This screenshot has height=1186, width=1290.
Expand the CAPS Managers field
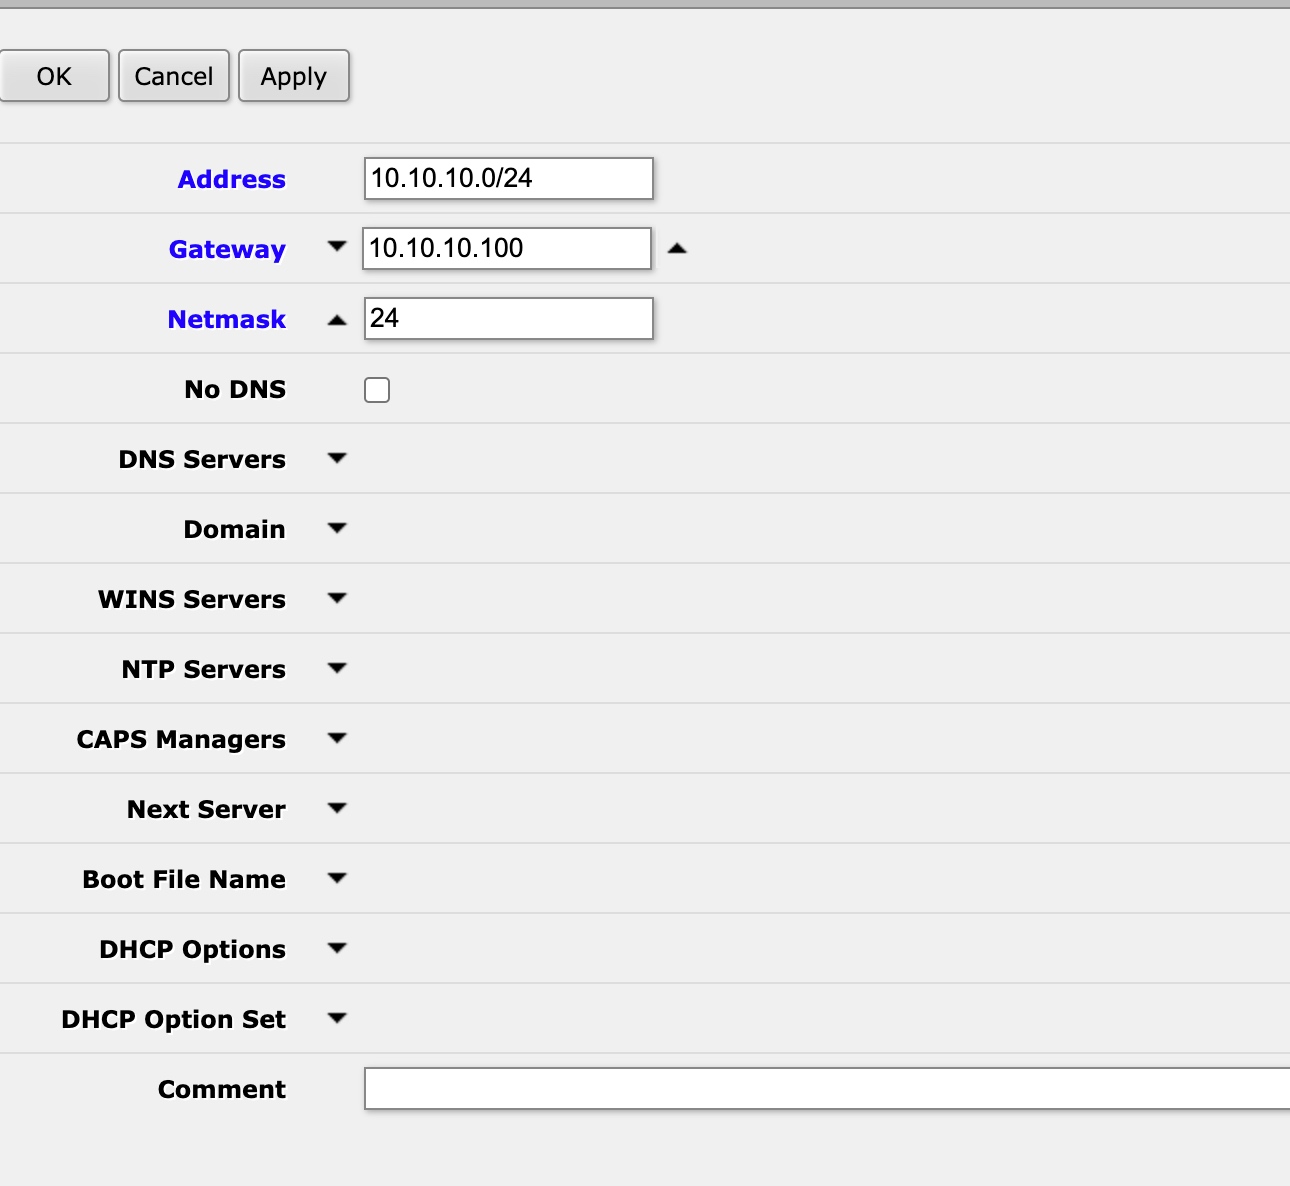337,739
